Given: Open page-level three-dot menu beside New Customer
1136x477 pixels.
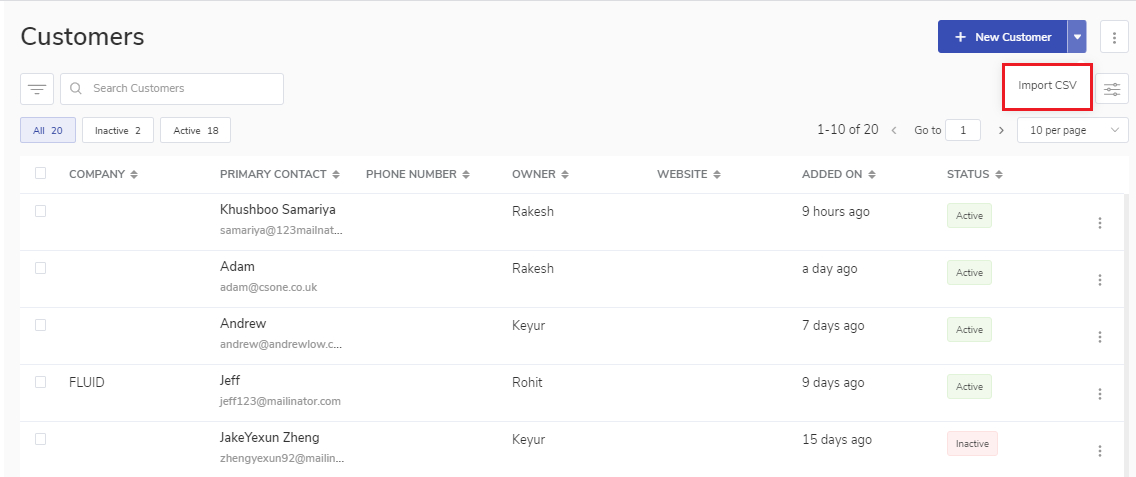Looking at the screenshot, I should [x=1114, y=37].
